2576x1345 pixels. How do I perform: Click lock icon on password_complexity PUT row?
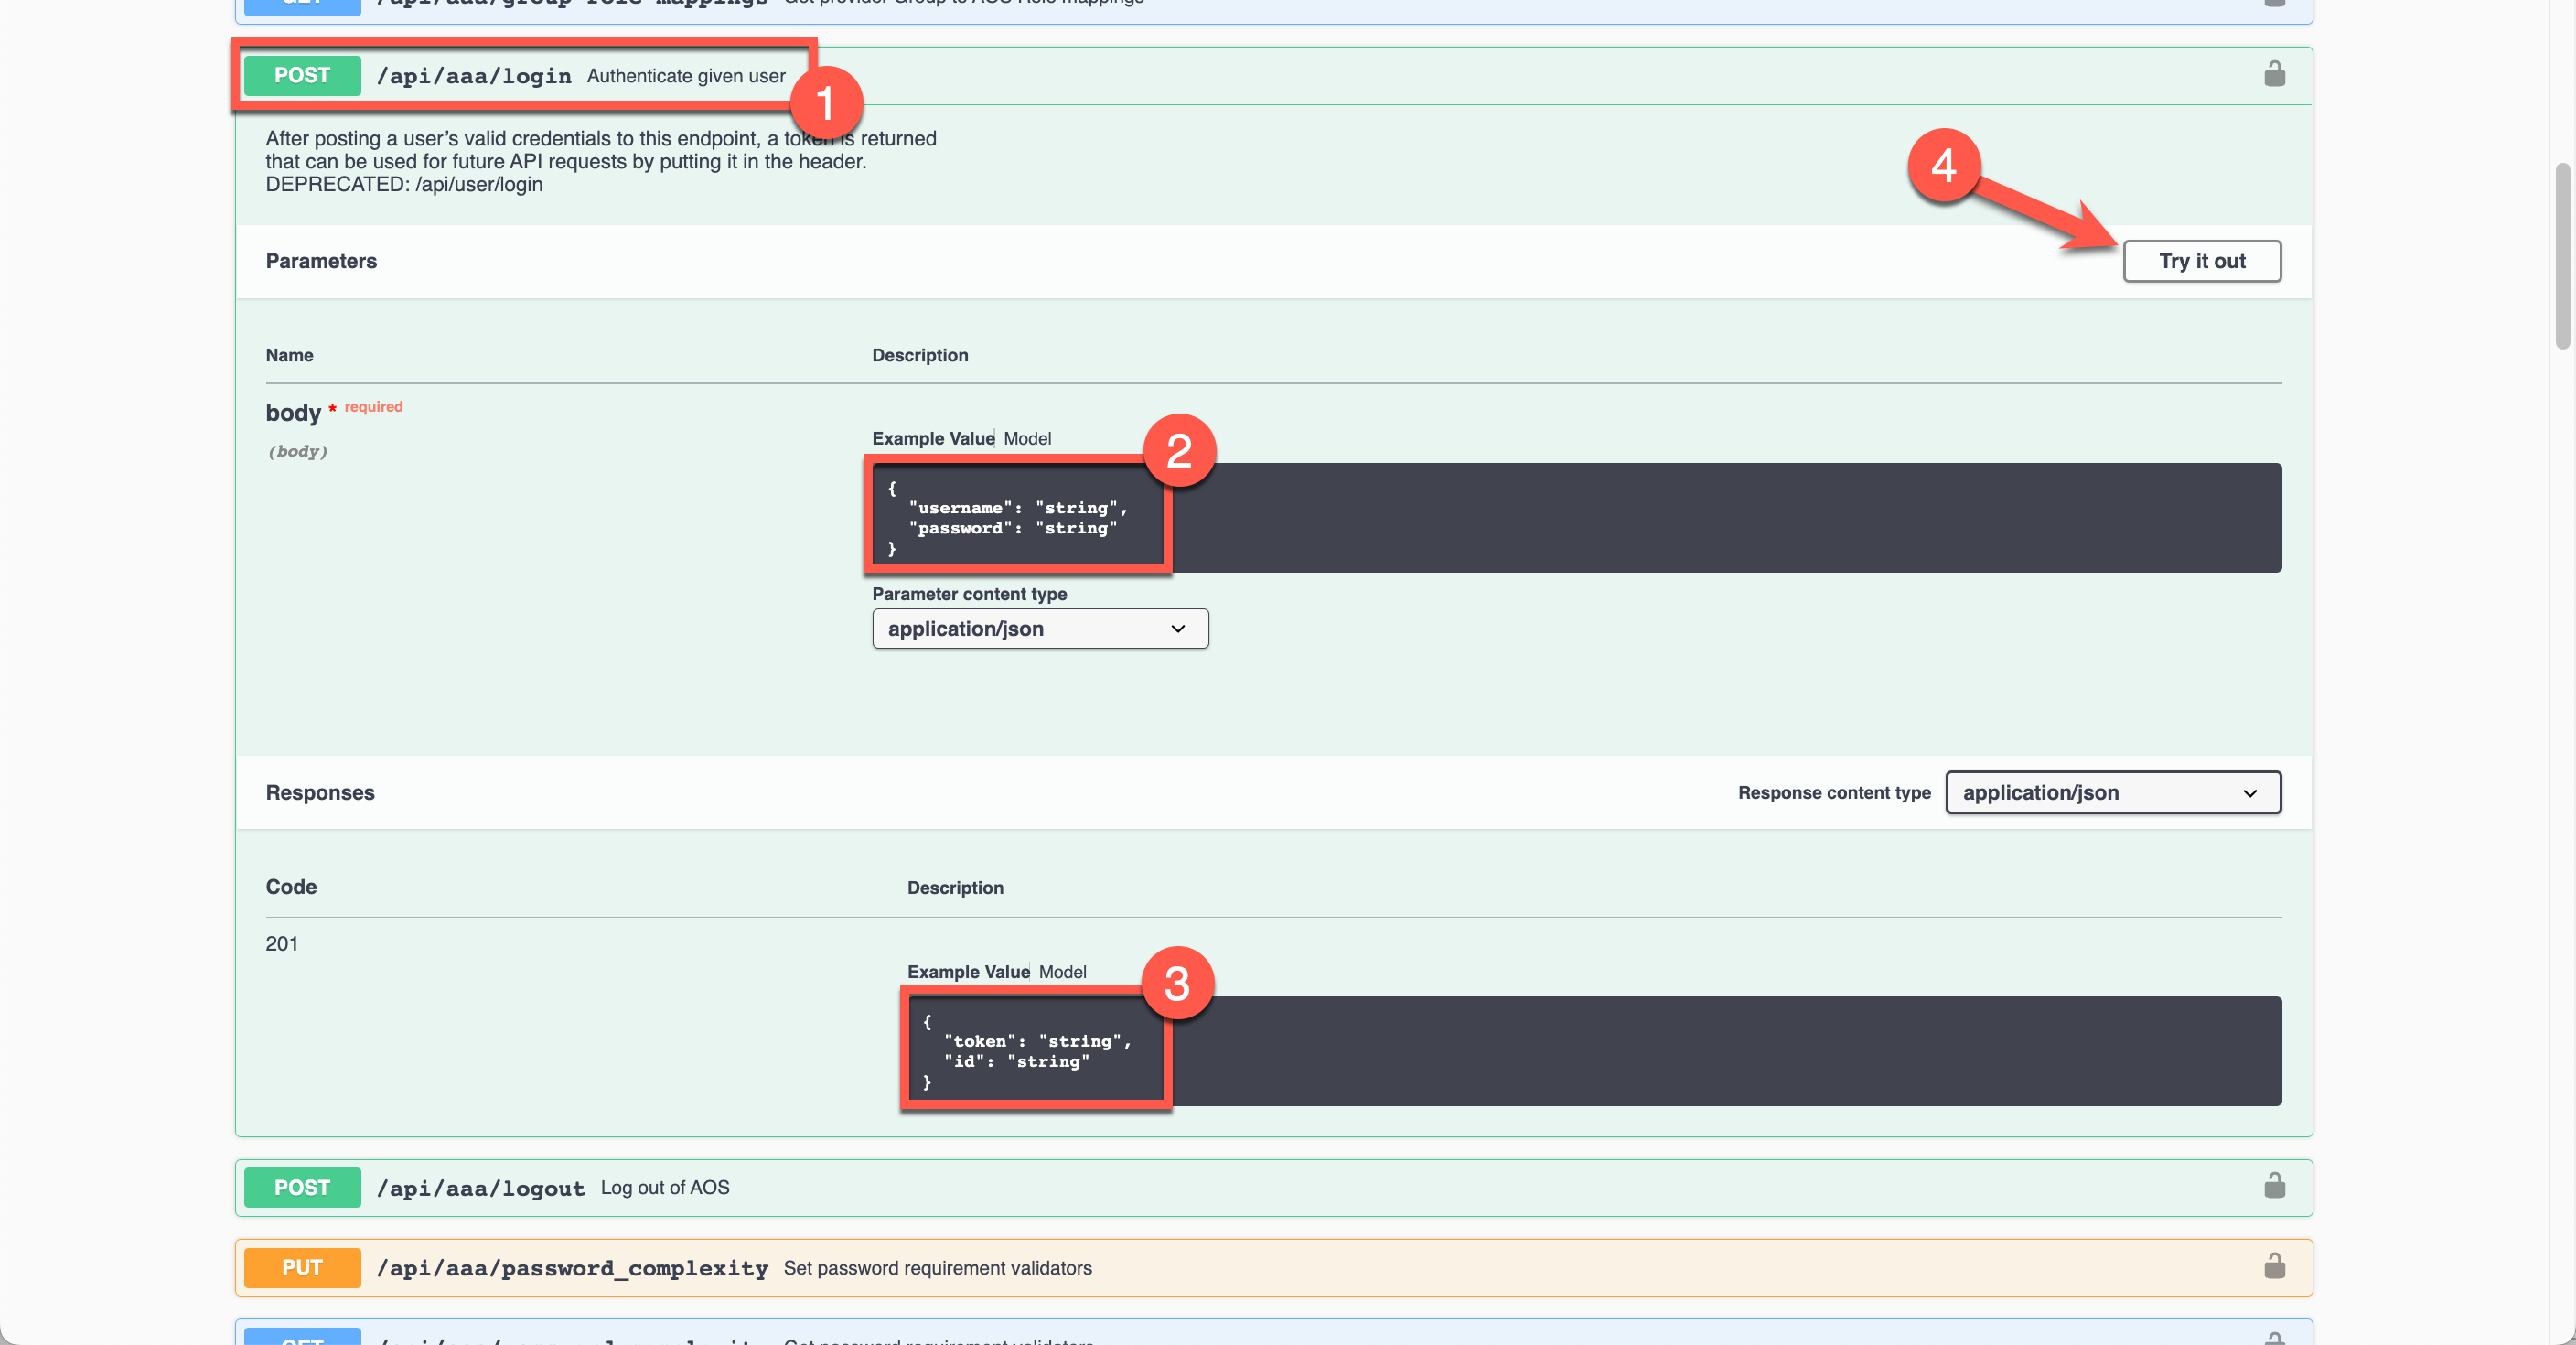coord(2273,1267)
